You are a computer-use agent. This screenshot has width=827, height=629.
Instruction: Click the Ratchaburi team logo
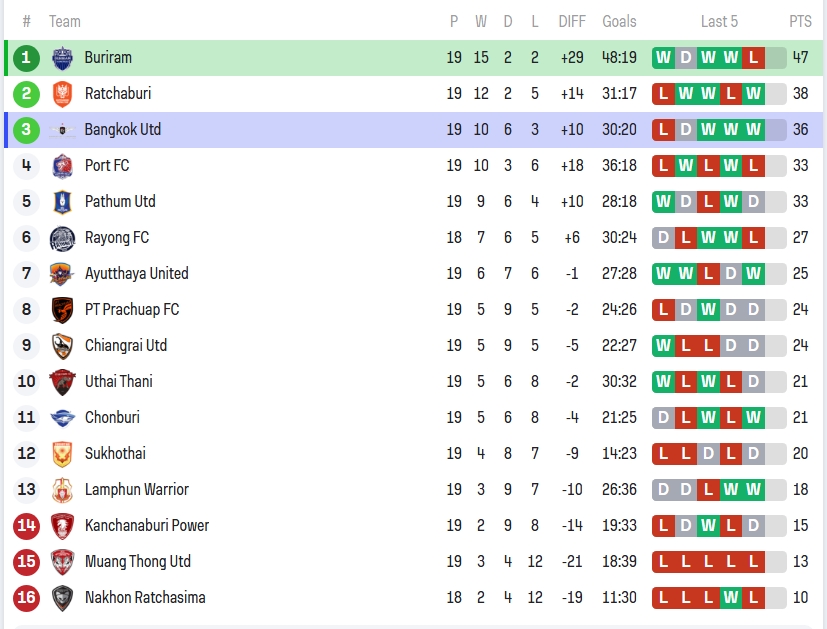tap(62, 94)
